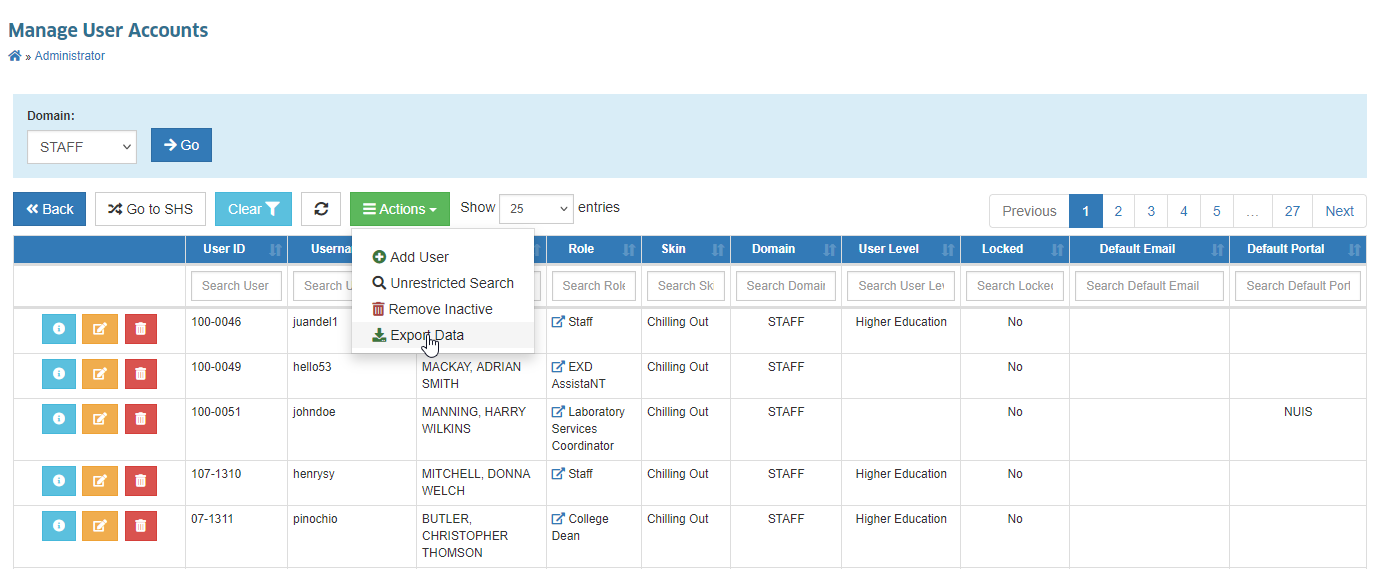Go to page 5

(1217, 211)
